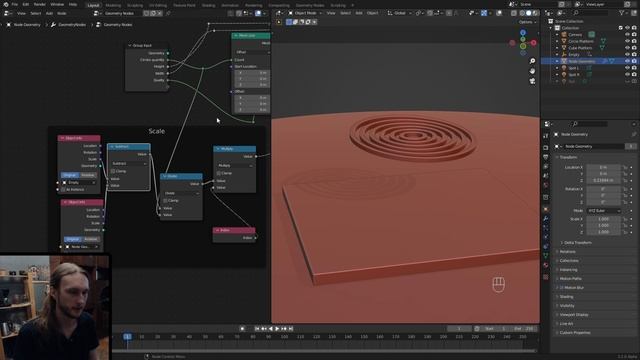Play the animation forward

277,329
